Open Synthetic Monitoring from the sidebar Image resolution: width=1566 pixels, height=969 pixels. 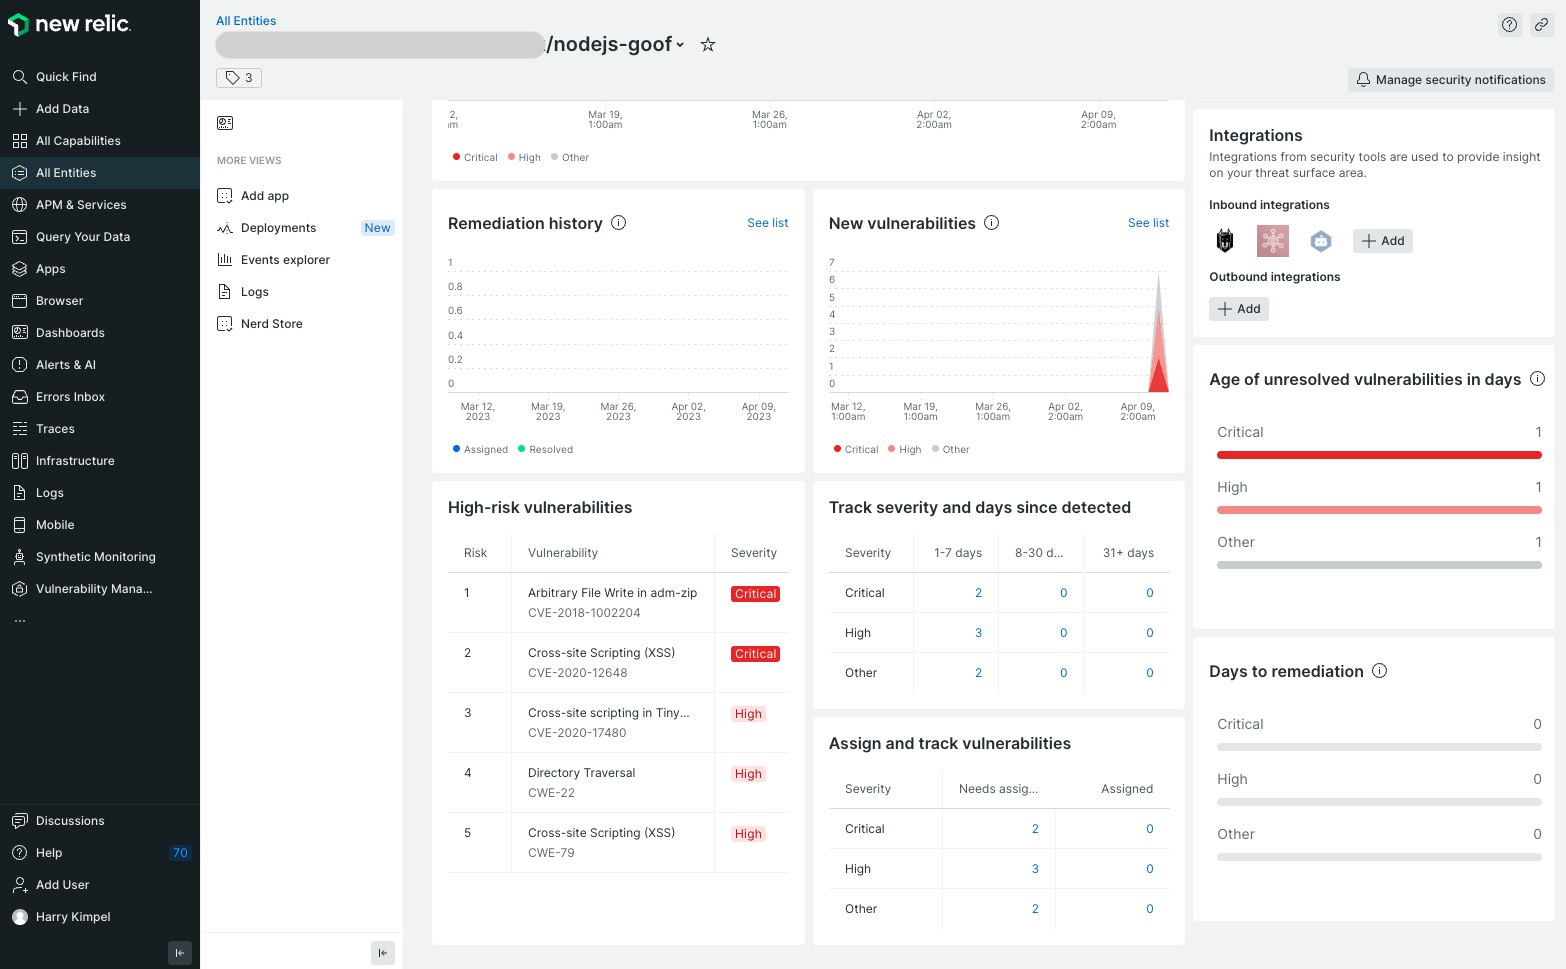point(96,556)
